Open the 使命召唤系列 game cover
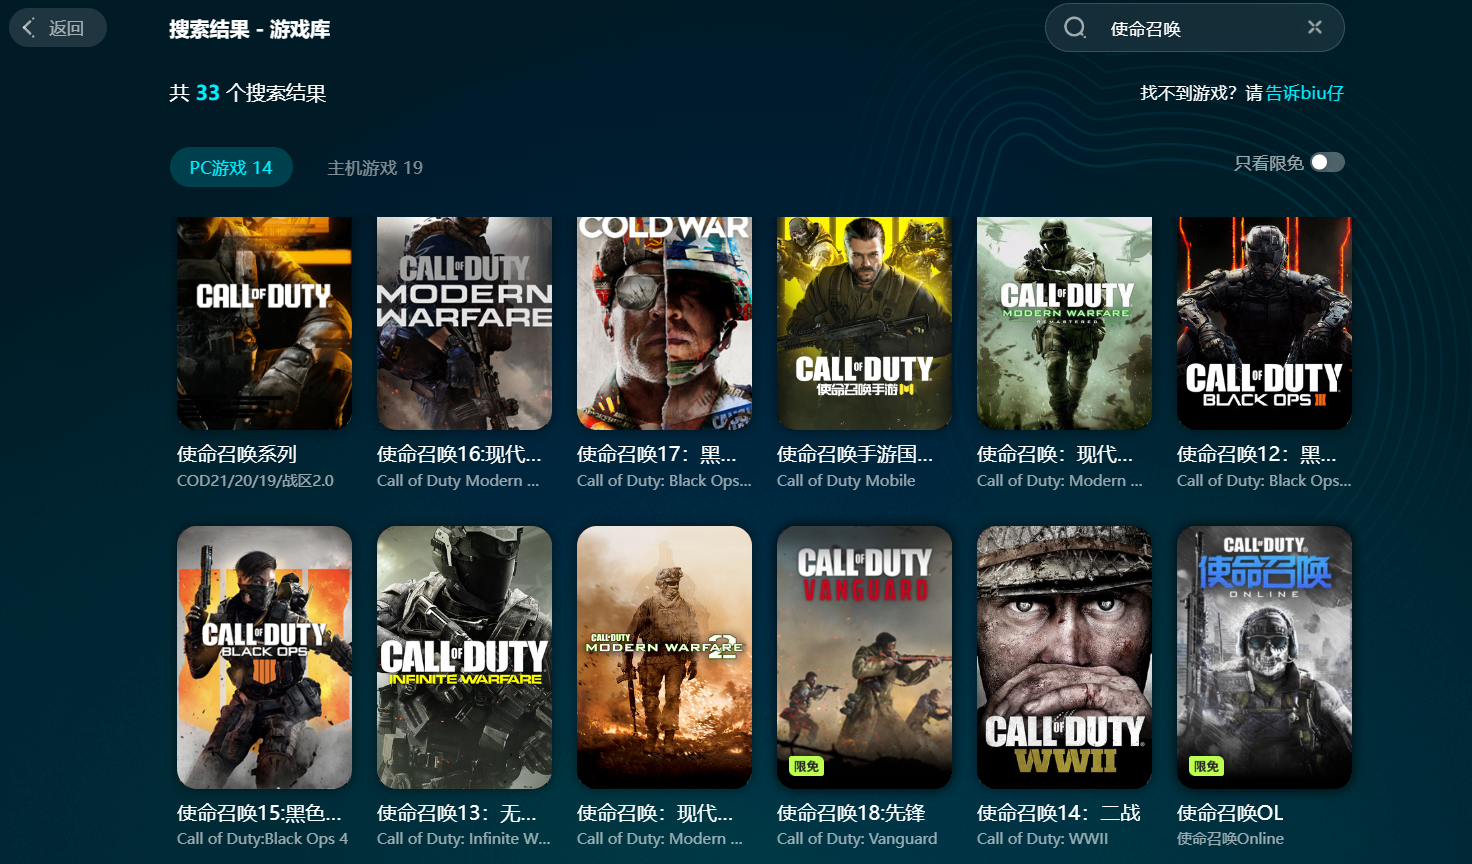Viewport: 1472px width, 864px height. pyautogui.click(x=264, y=323)
